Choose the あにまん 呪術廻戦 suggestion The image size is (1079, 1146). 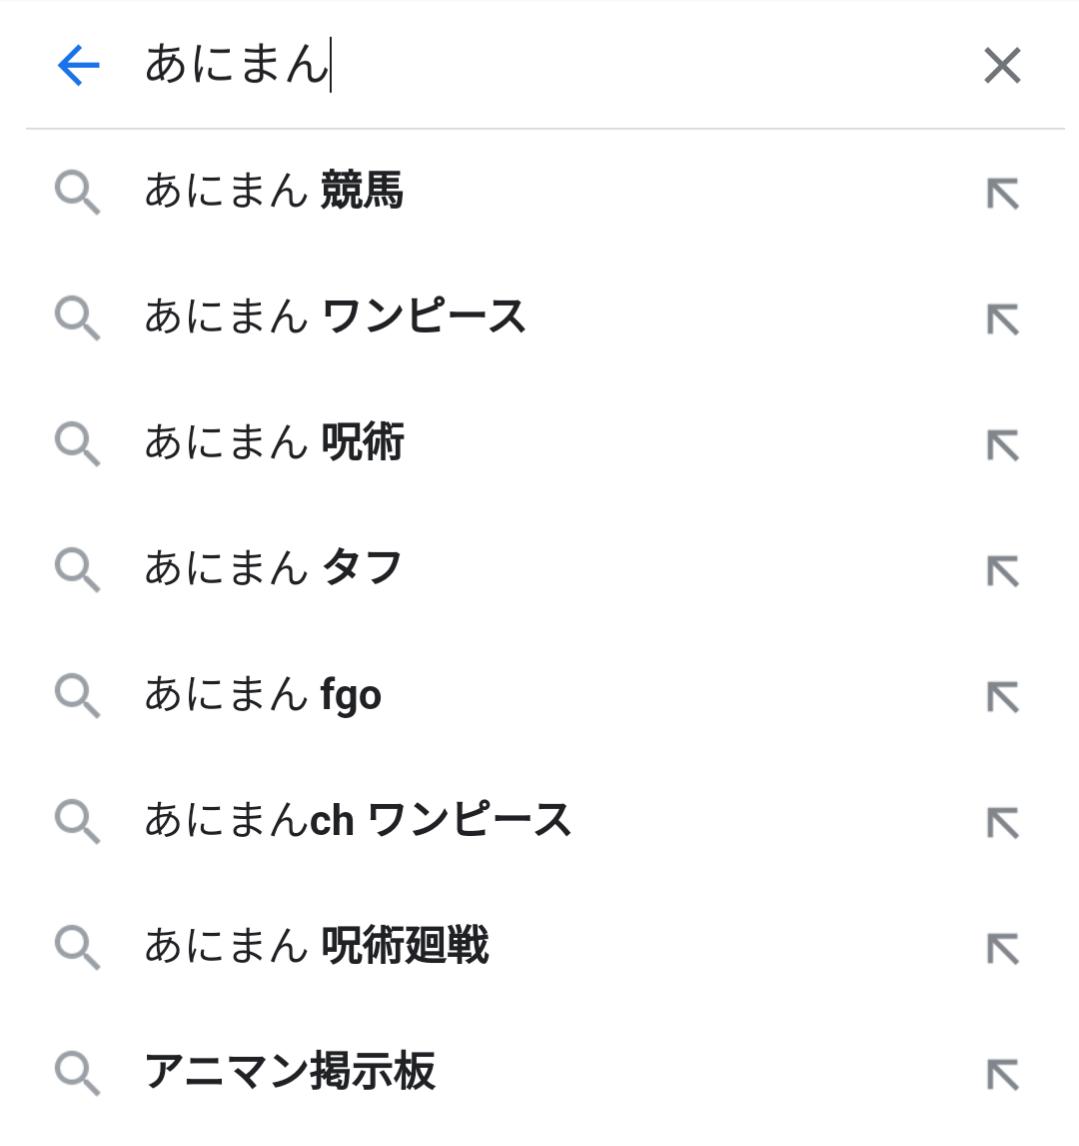316,946
